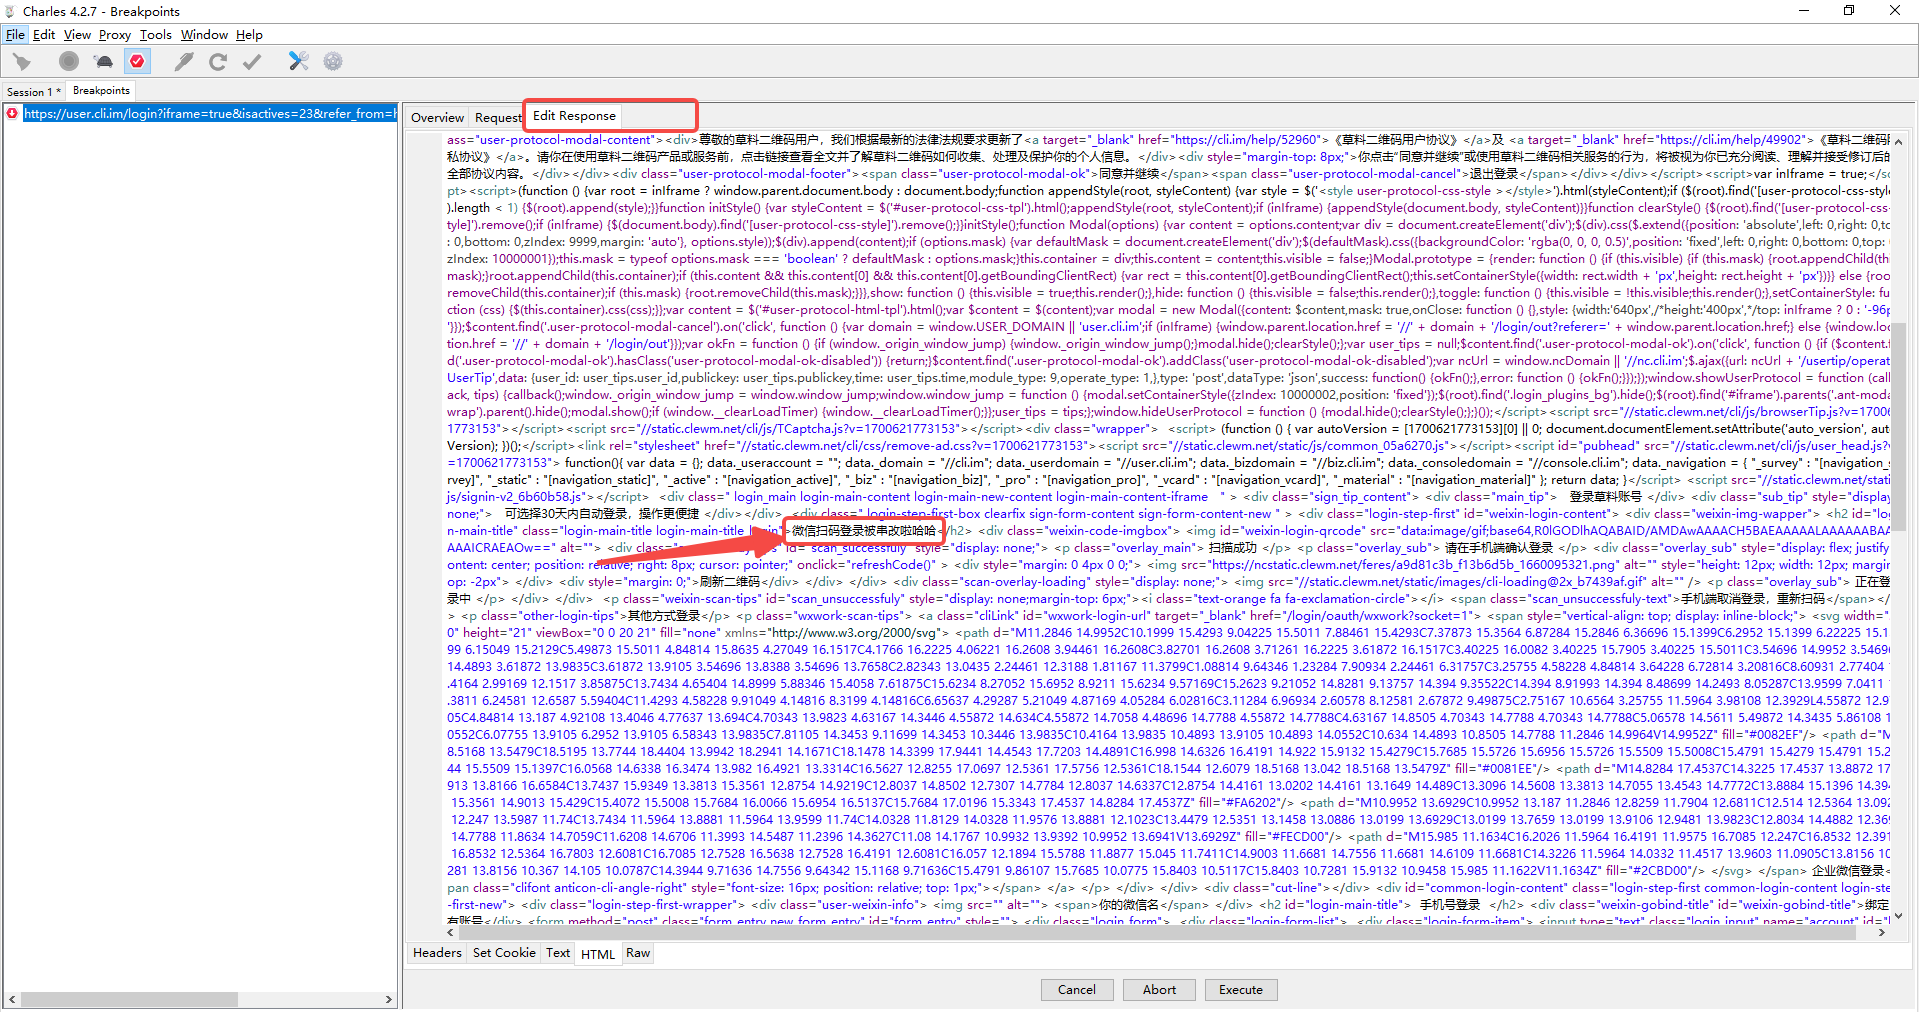Click the left panel scroll-left arrow
Screen dimensions: 1919x1012
click(x=12, y=999)
